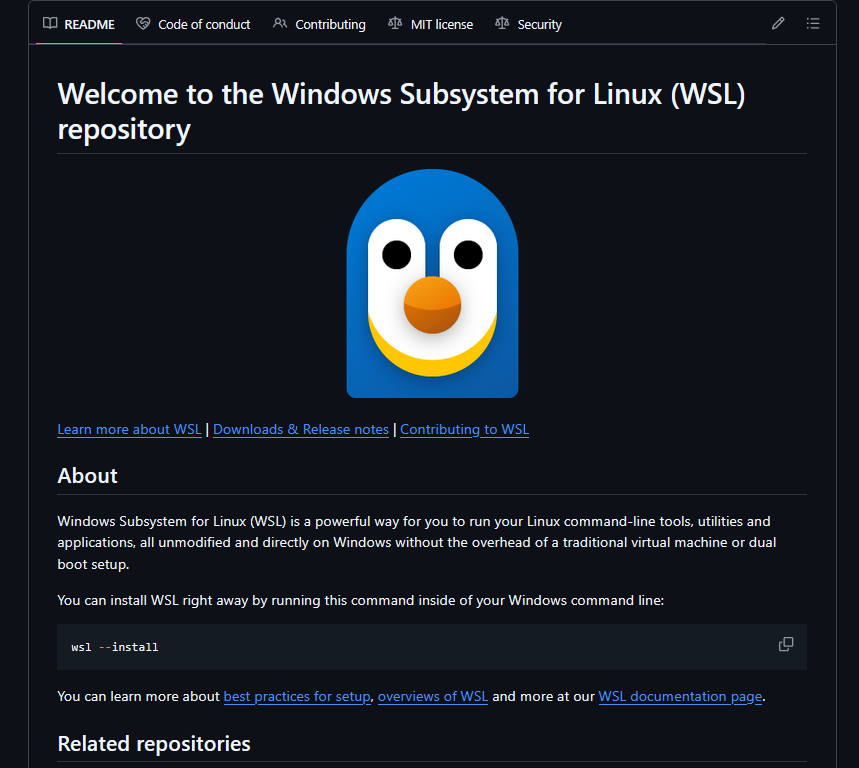Click the paragraph starting 'Windows Subsystem for Linux (WSL) is'

tap(417, 542)
